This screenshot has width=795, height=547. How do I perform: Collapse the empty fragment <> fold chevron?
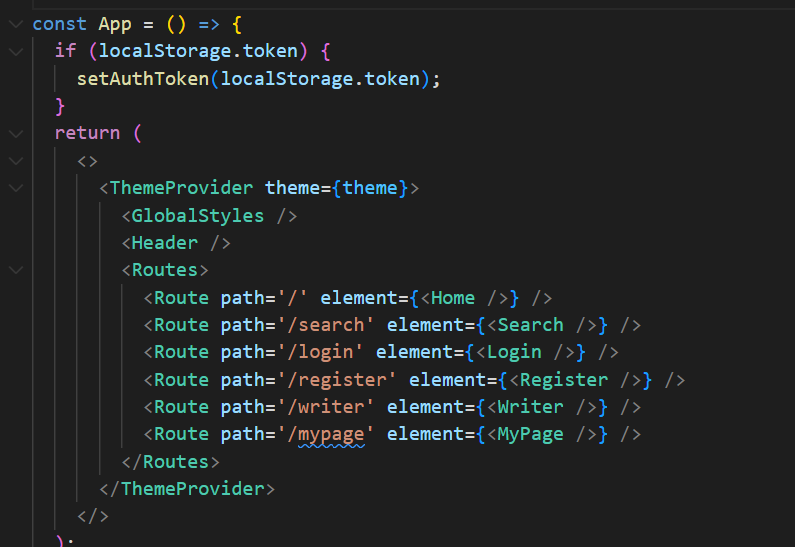point(16,161)
